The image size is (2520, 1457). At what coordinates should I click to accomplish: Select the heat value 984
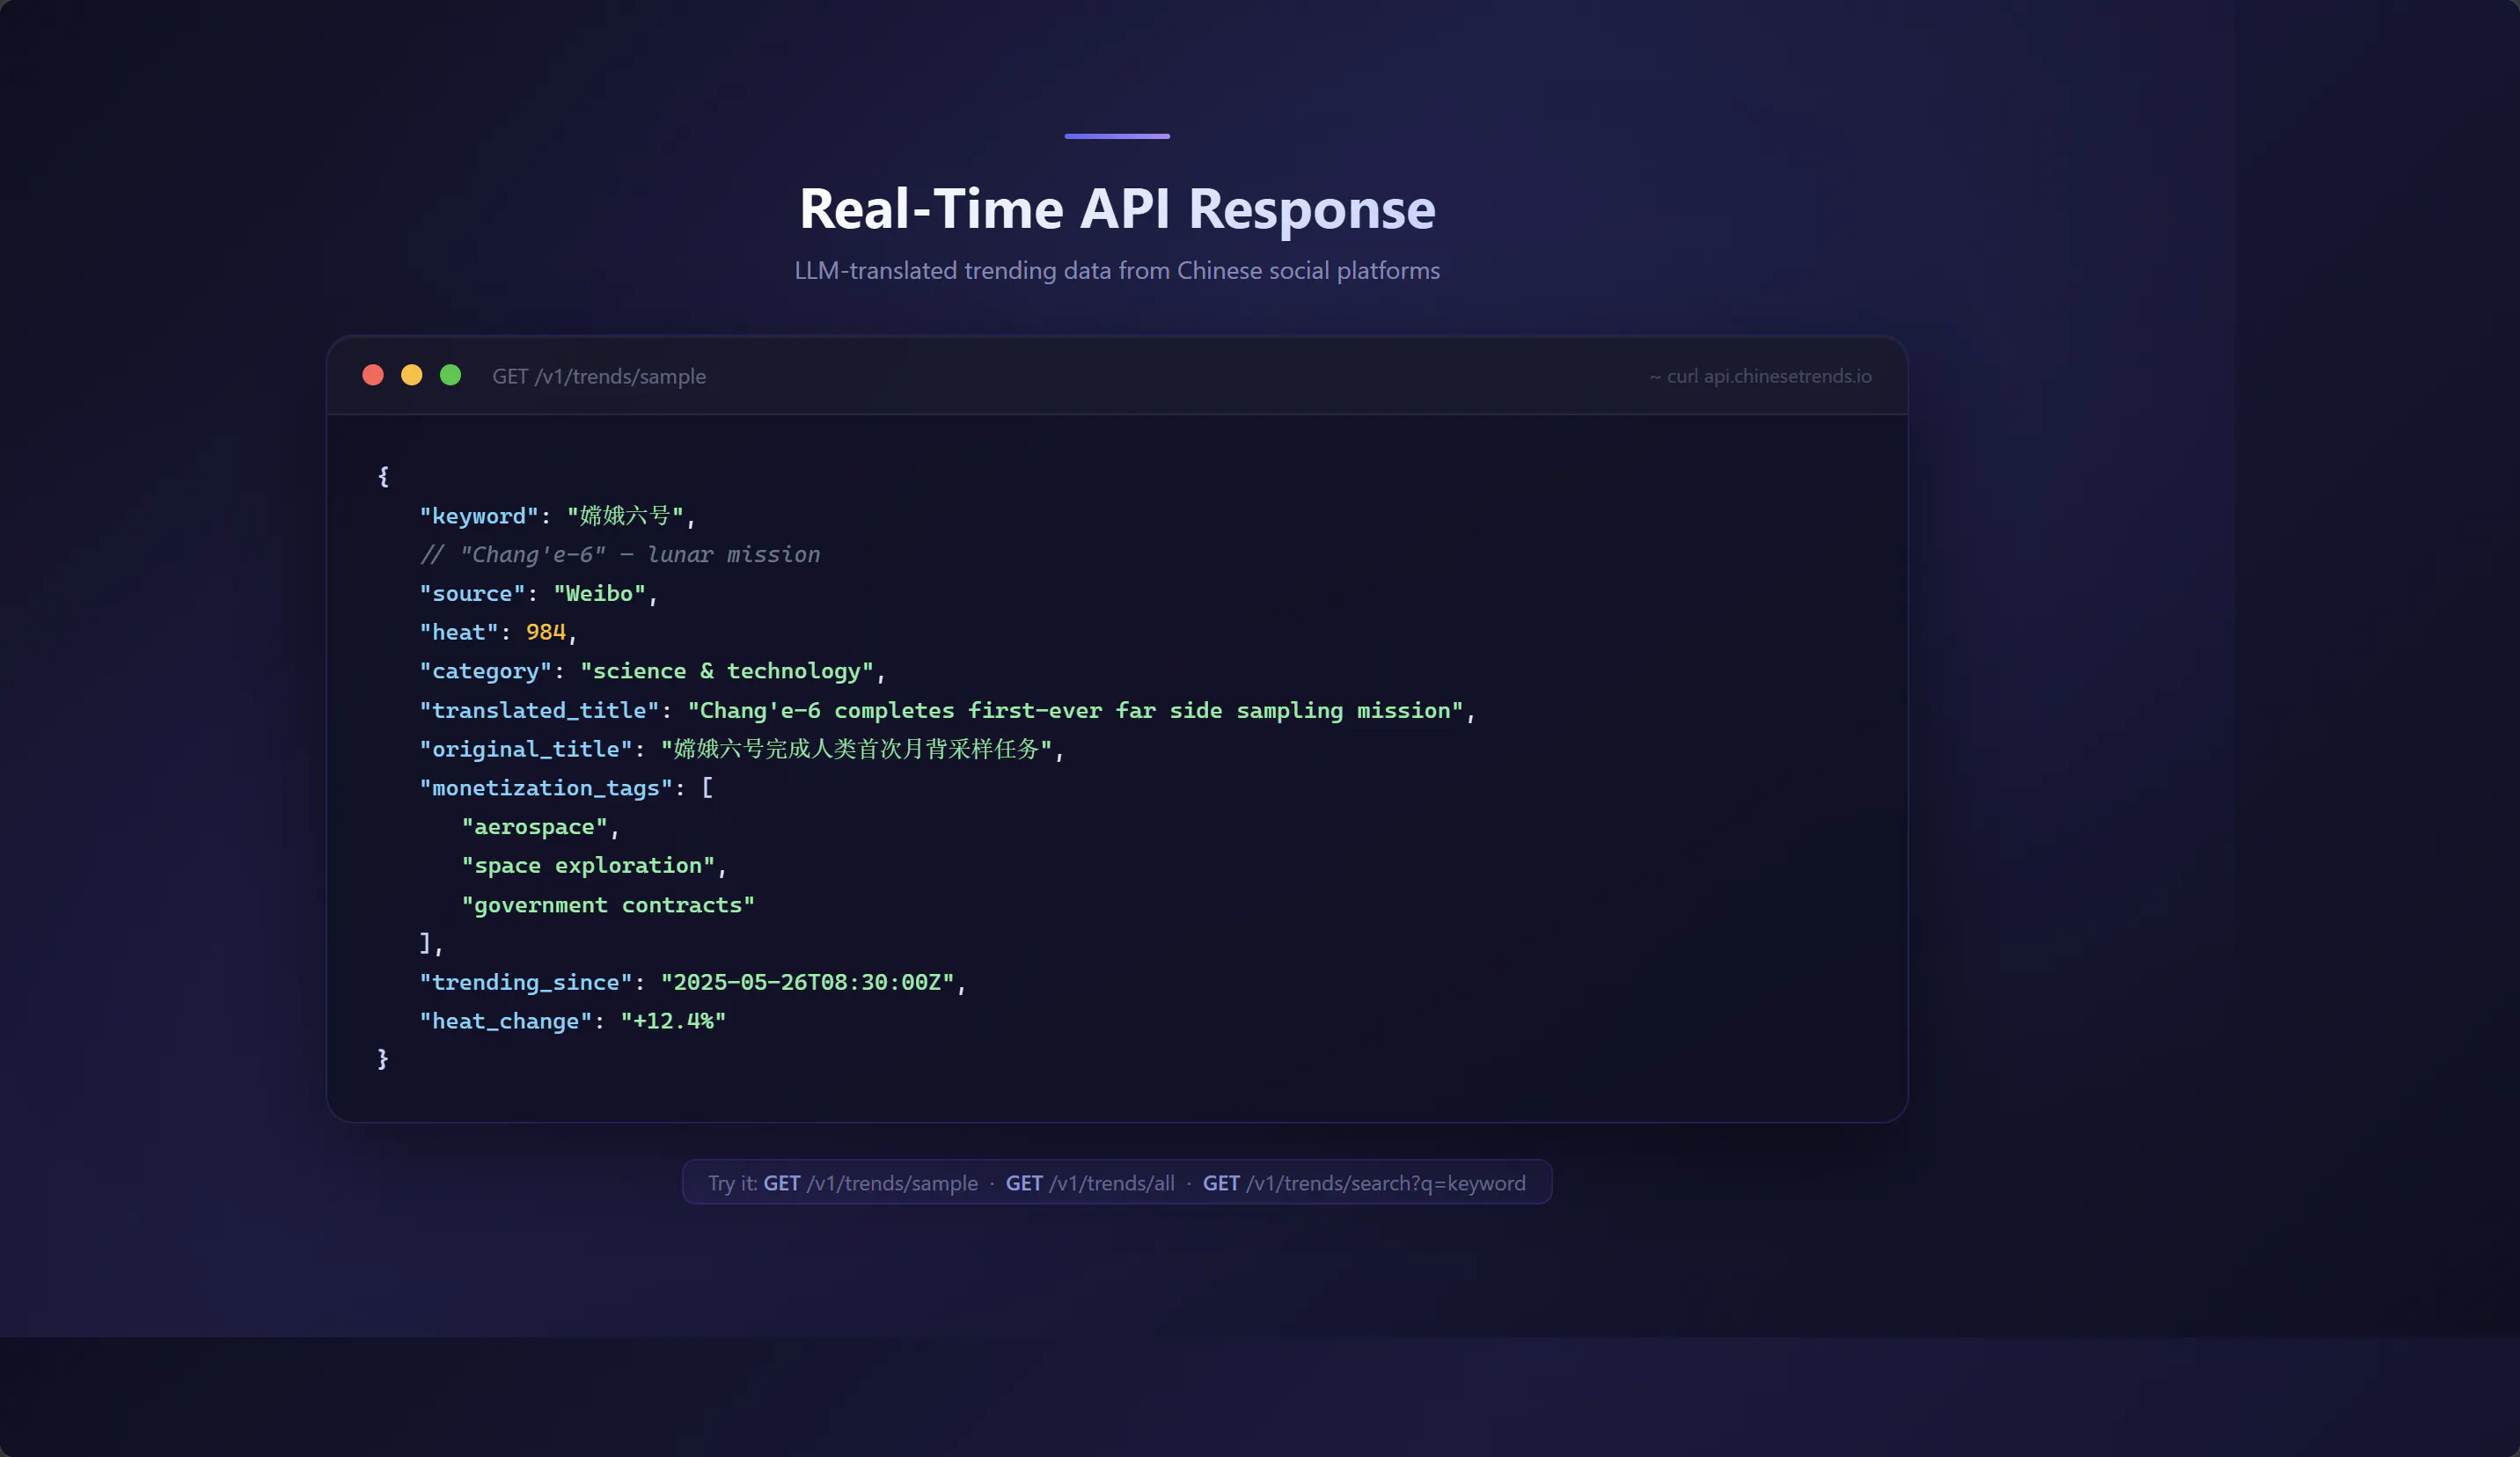tap(546, 633)
